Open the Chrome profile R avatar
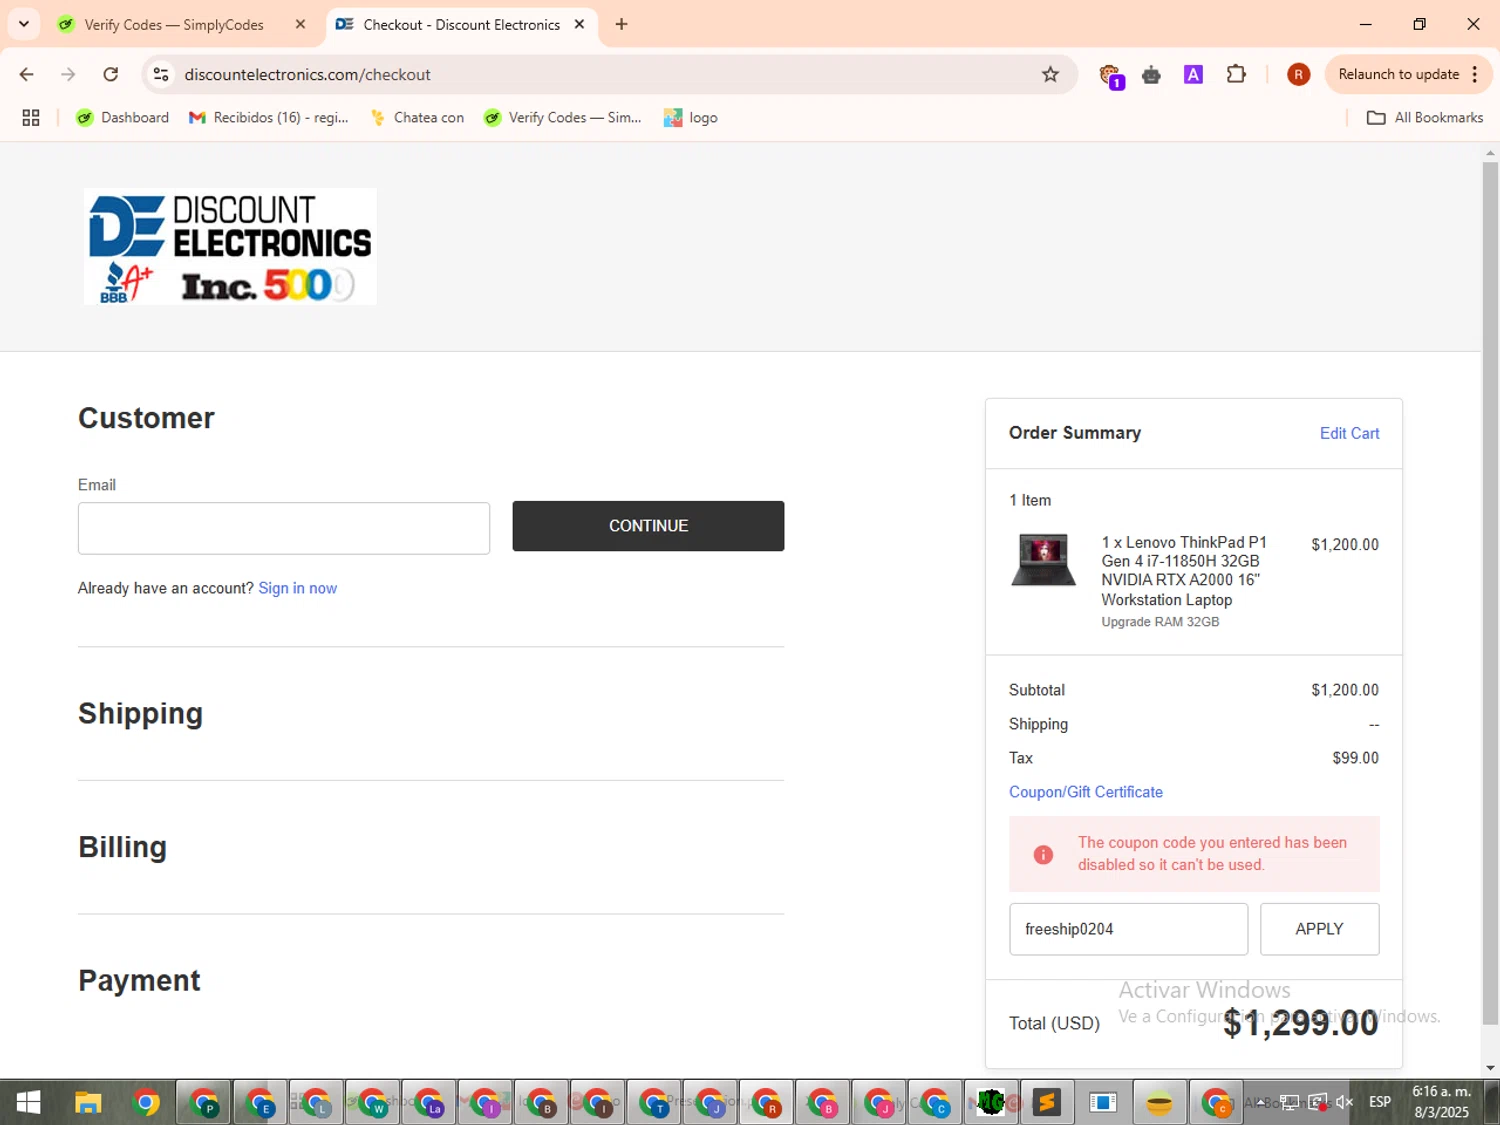Image resolution: width=1500 pixels, height=1125 pixels. 1298,74
